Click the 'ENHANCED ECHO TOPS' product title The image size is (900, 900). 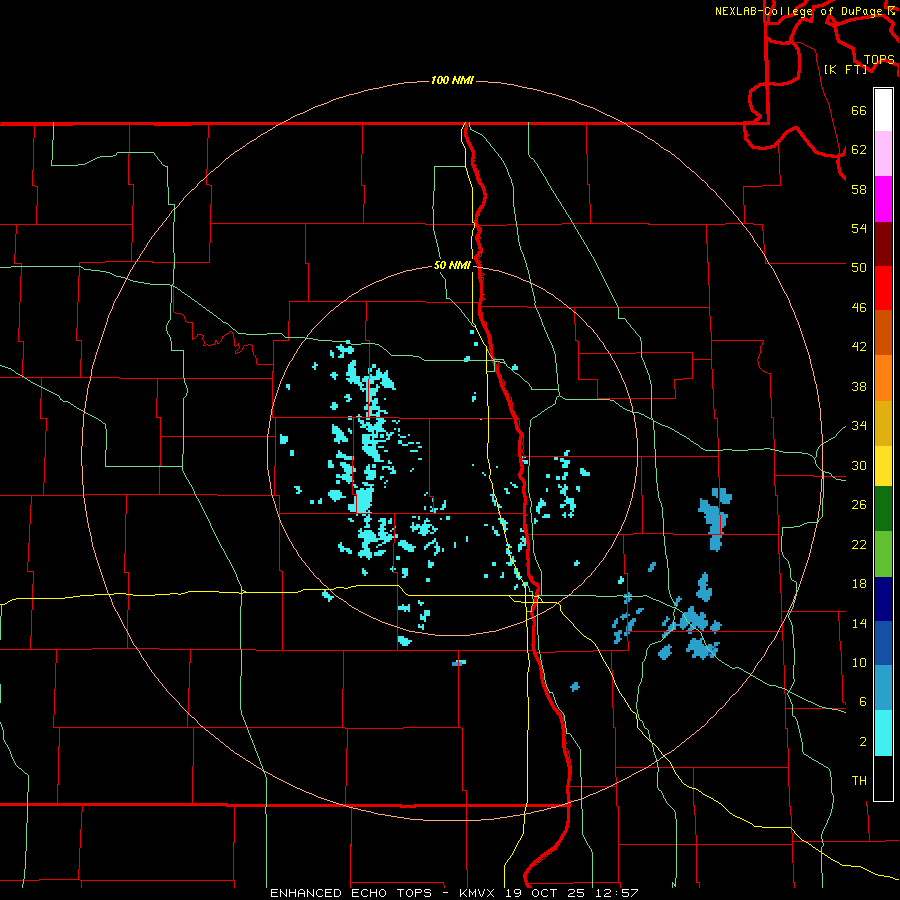click(350, 893)
